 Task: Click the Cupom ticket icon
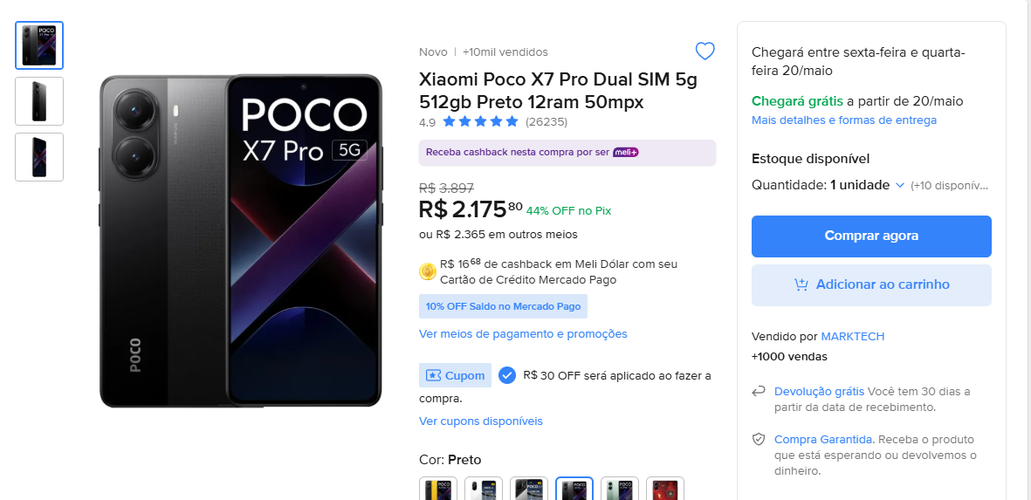coord(433,376)
